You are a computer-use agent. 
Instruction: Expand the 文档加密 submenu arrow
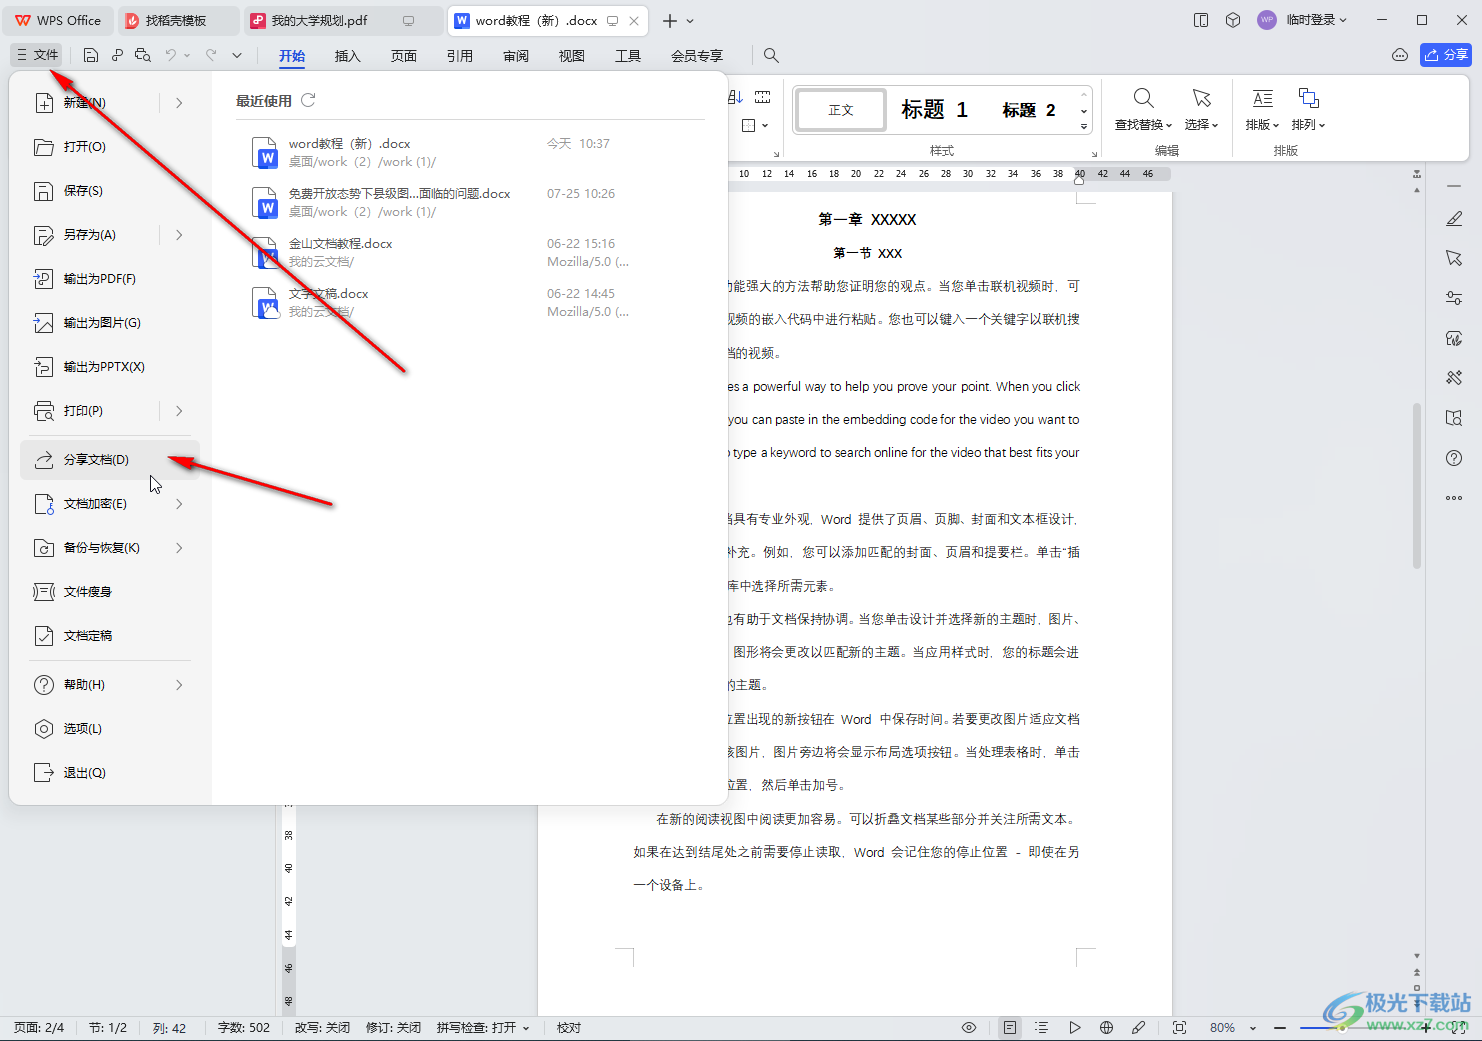click(179, 504)
